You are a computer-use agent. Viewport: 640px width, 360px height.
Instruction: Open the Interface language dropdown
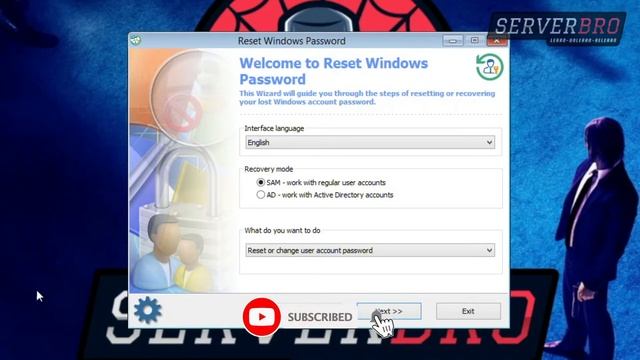coord(370,142)
